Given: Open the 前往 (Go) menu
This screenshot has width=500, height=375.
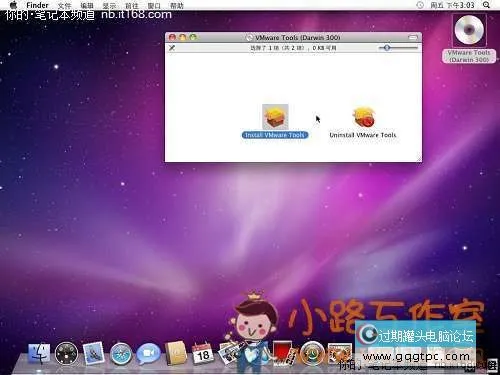Looking at the screenshot, I should pos(132,6).
